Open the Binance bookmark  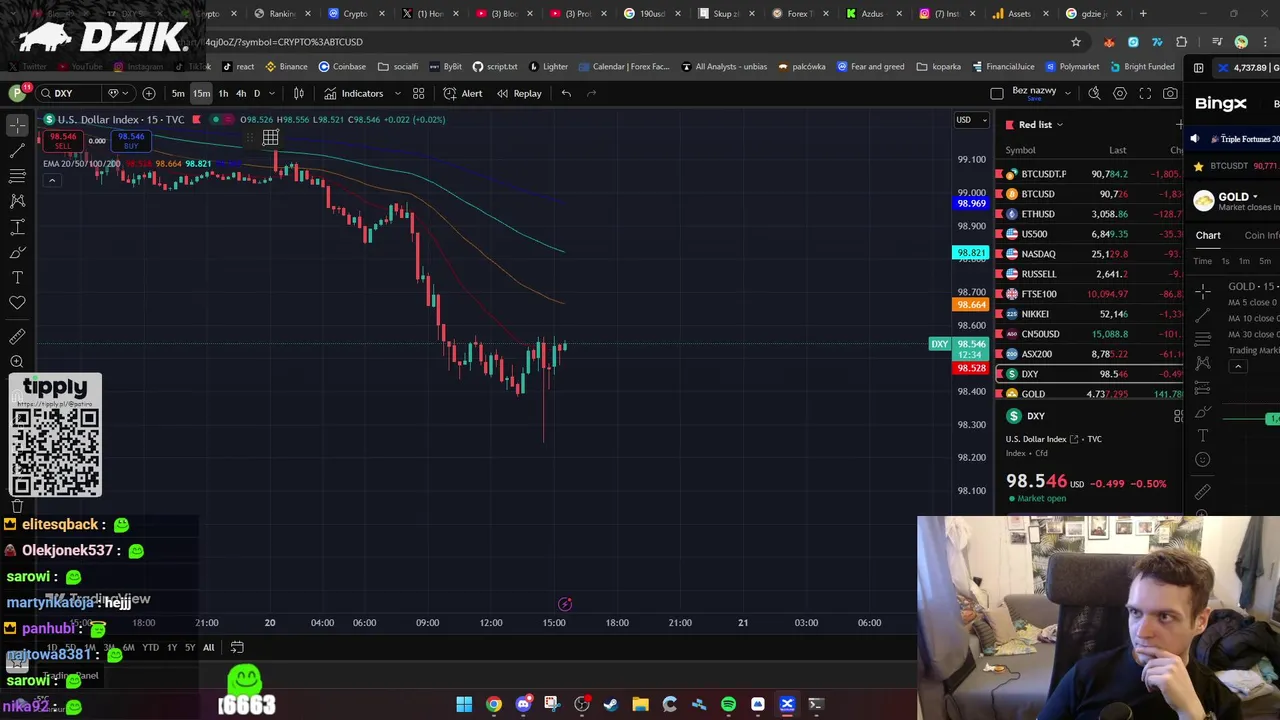[x=286, y=67]
